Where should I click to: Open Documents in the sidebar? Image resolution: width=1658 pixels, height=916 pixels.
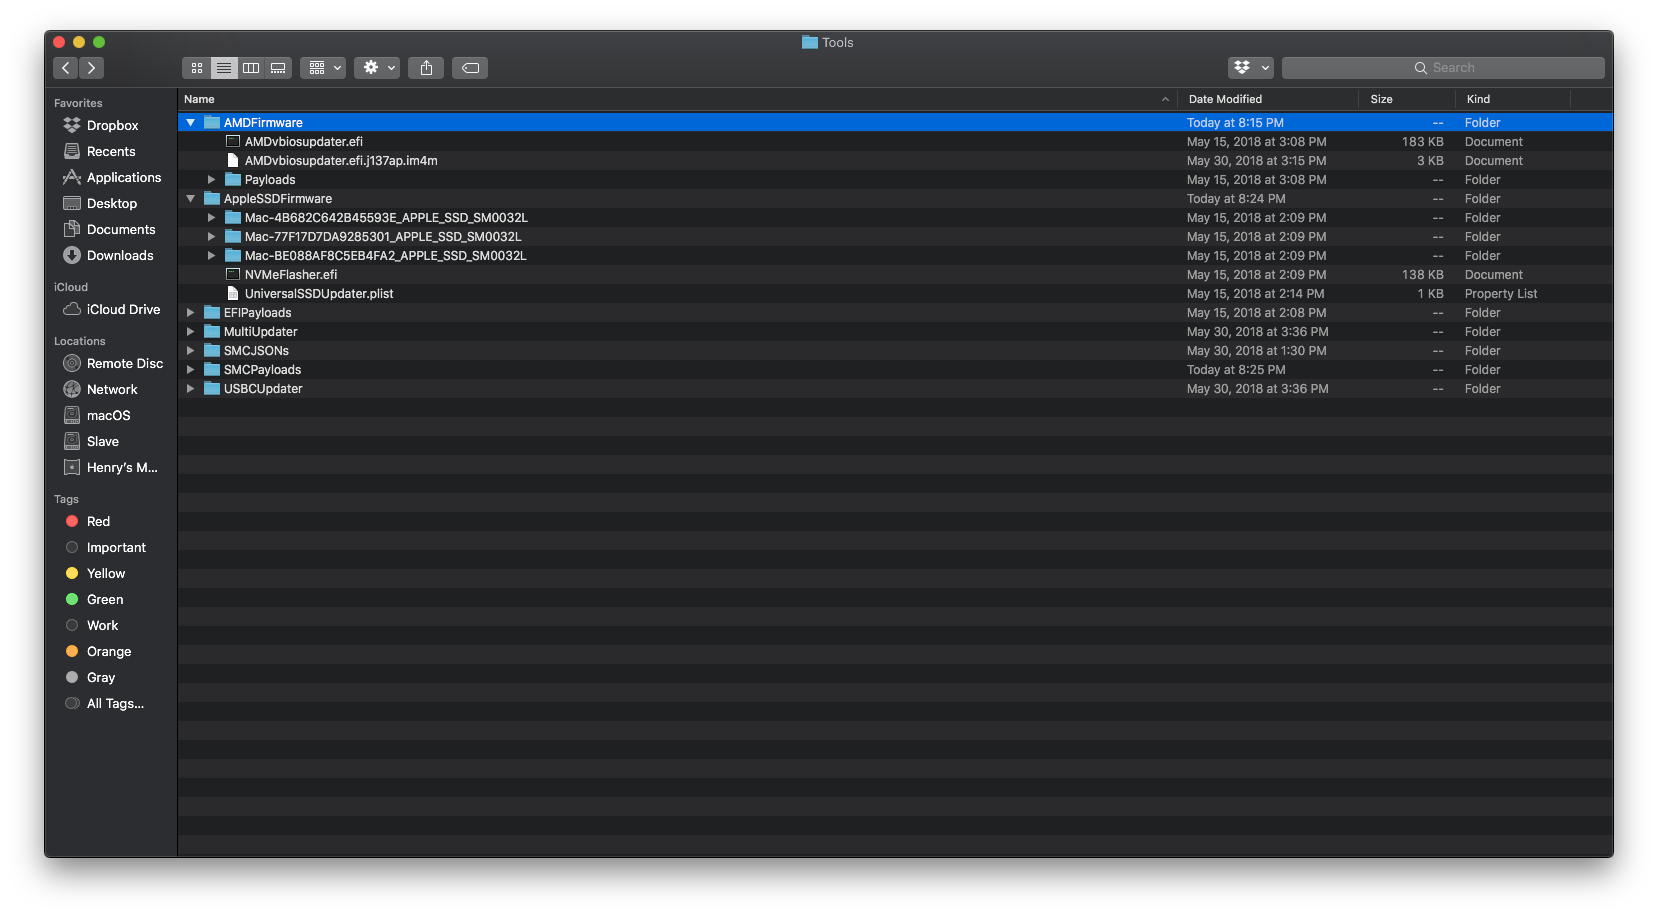pos(121,230)
